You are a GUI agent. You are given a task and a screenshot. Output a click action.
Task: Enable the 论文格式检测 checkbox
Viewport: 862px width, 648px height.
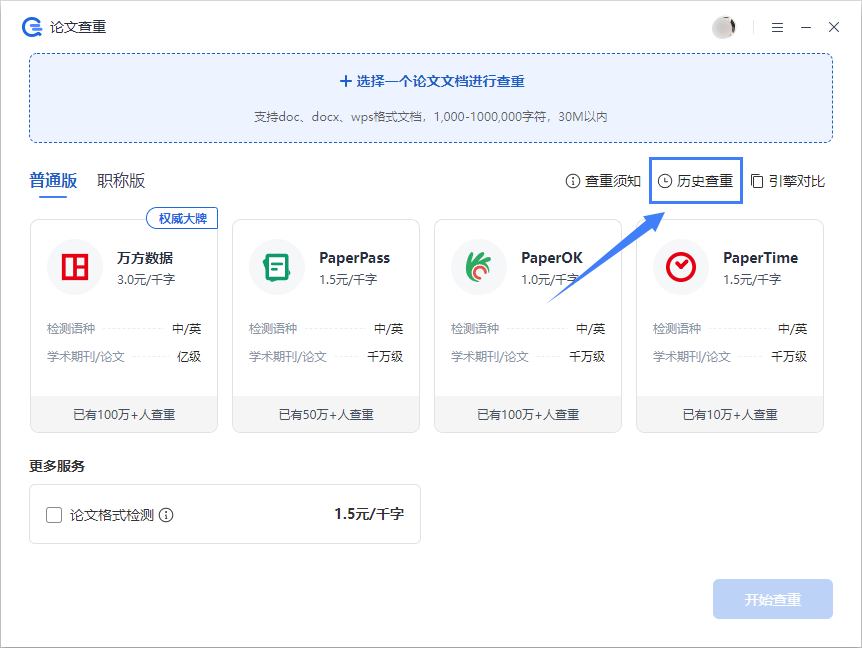(x=54, y=515)
